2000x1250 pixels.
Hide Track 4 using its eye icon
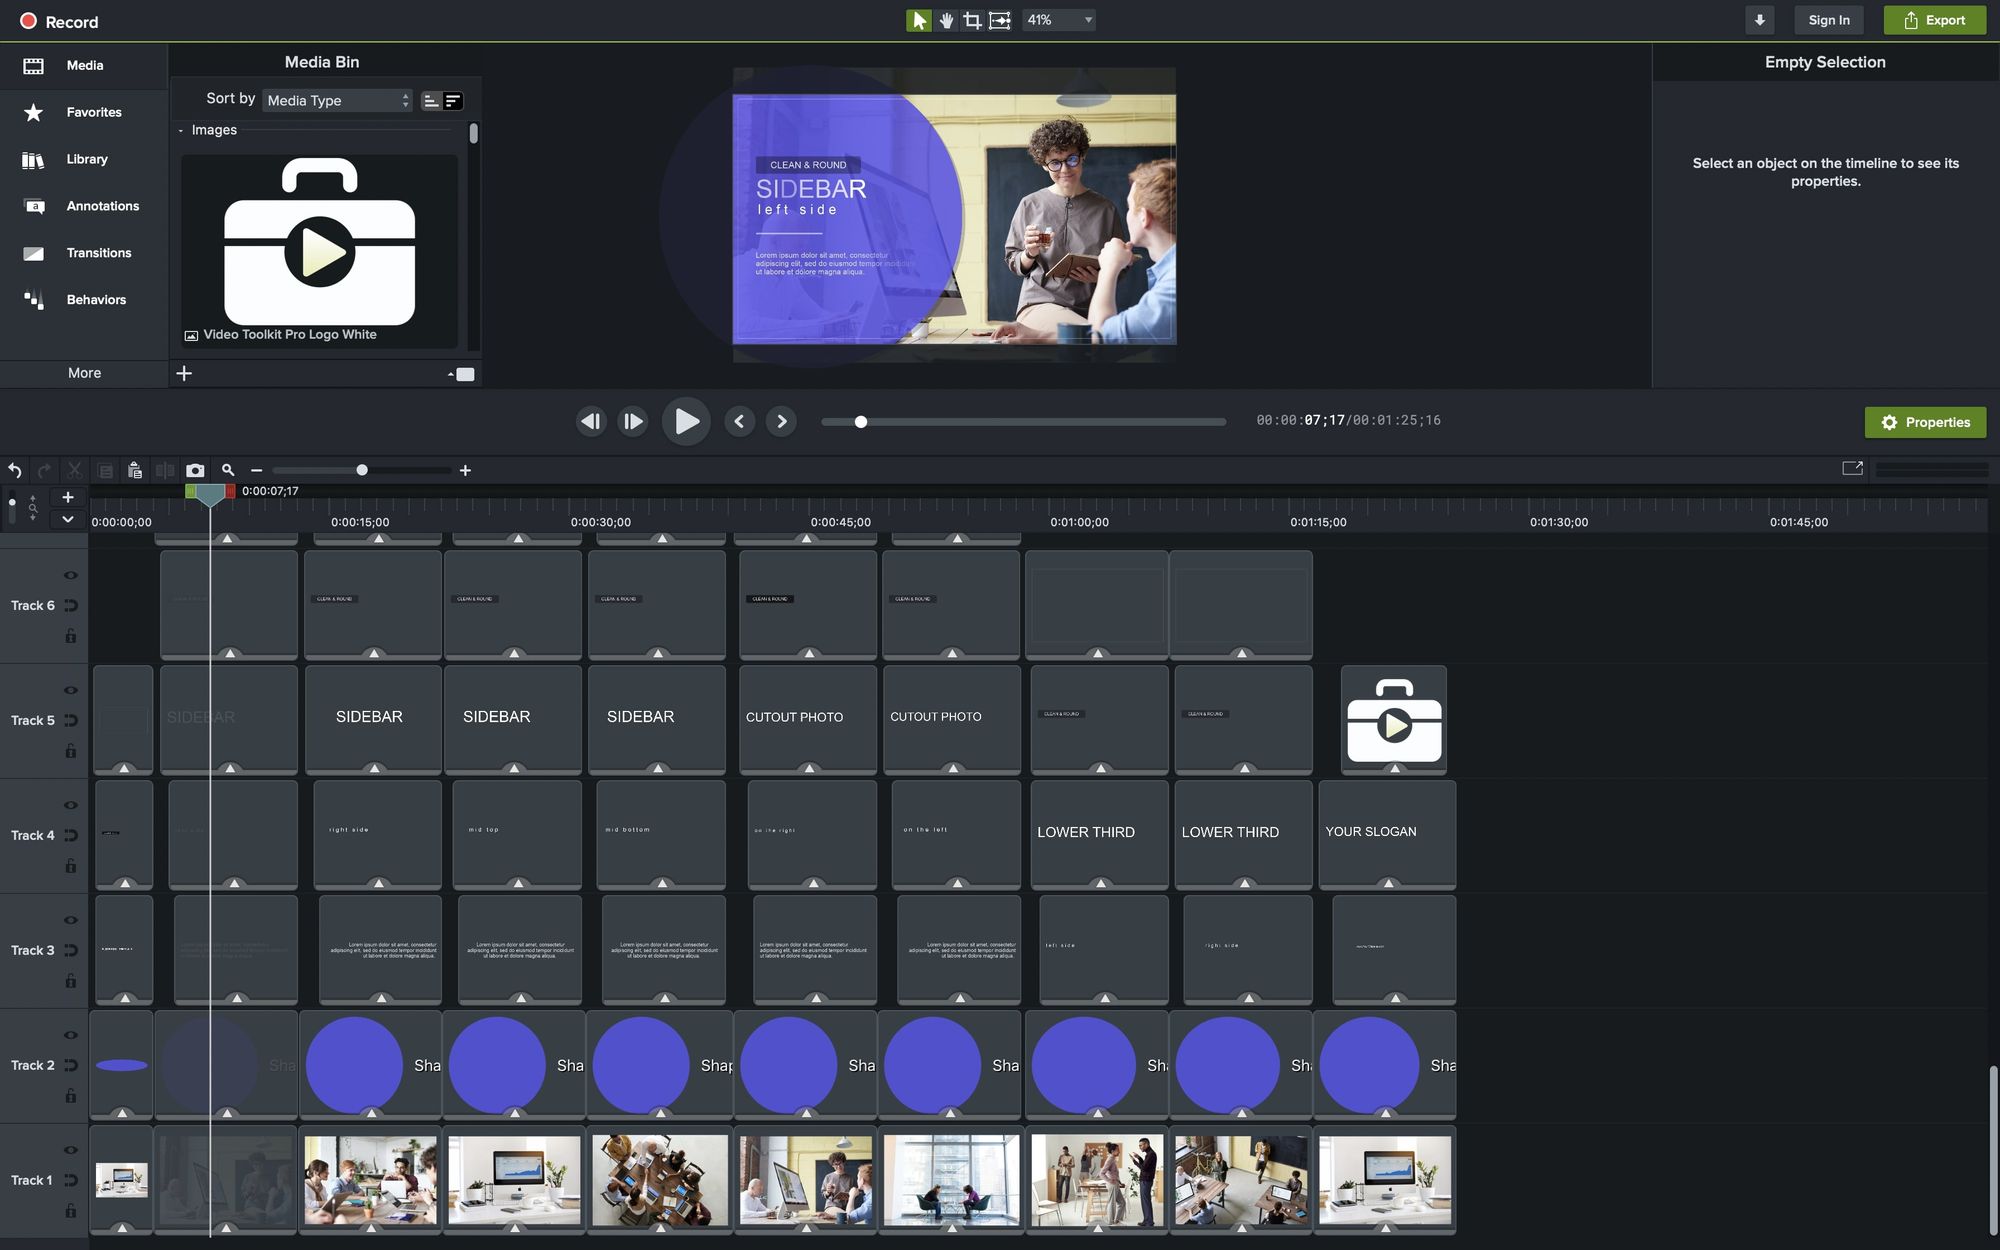pyautogui.click(x=71, y=805)
